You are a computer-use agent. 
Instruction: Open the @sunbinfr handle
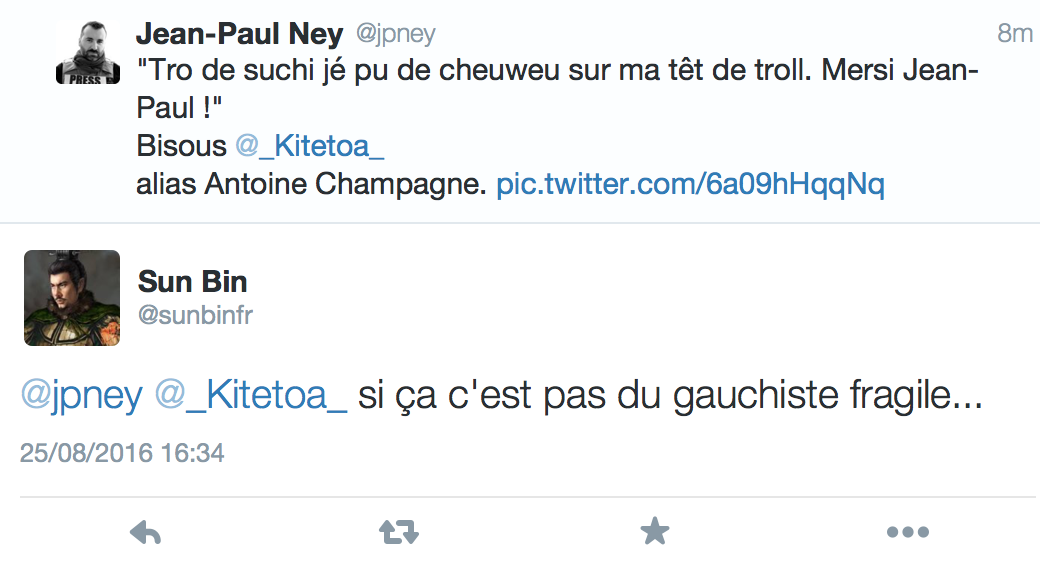(195, 315)
